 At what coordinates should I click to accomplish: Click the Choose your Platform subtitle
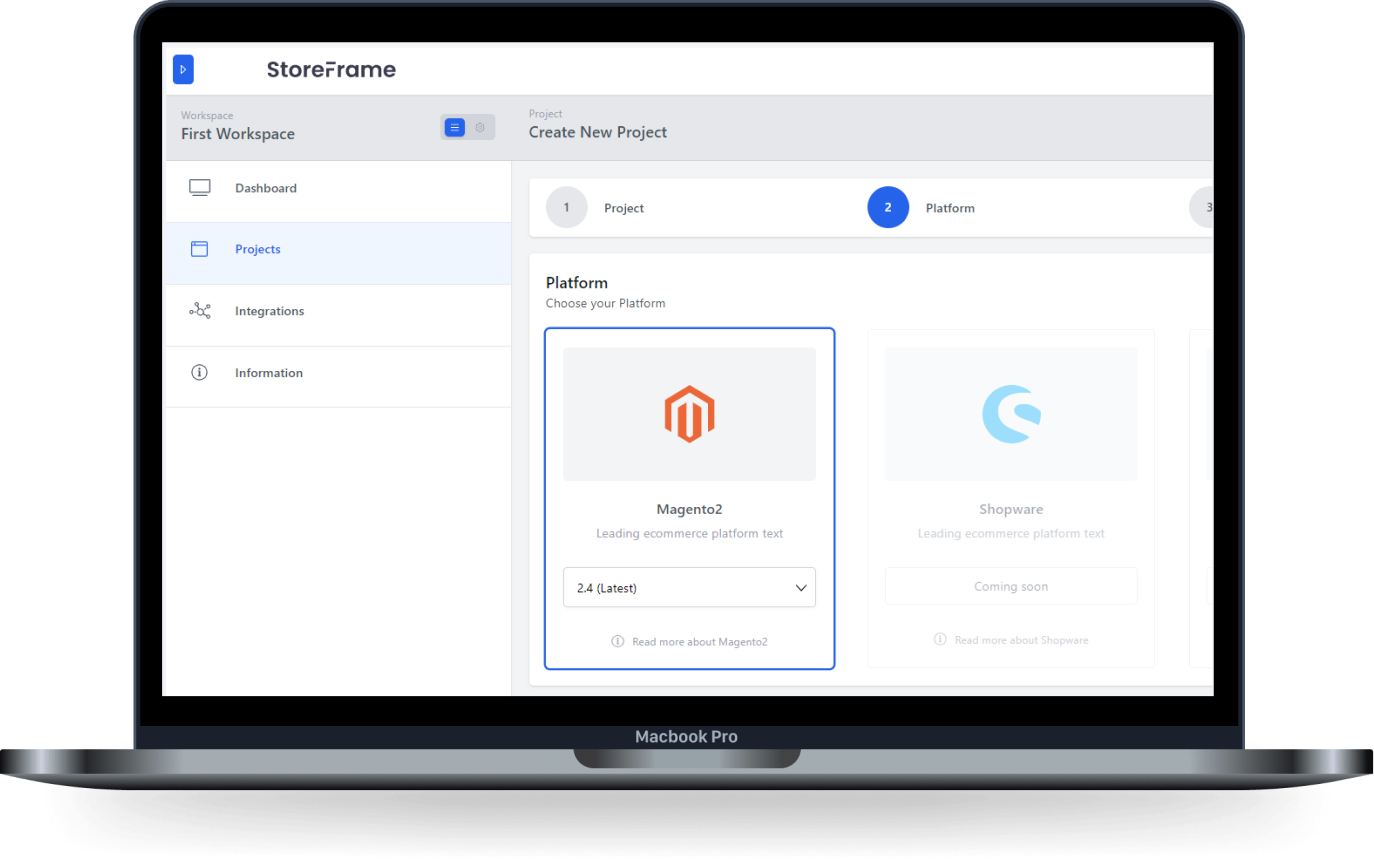click(605, 303)
